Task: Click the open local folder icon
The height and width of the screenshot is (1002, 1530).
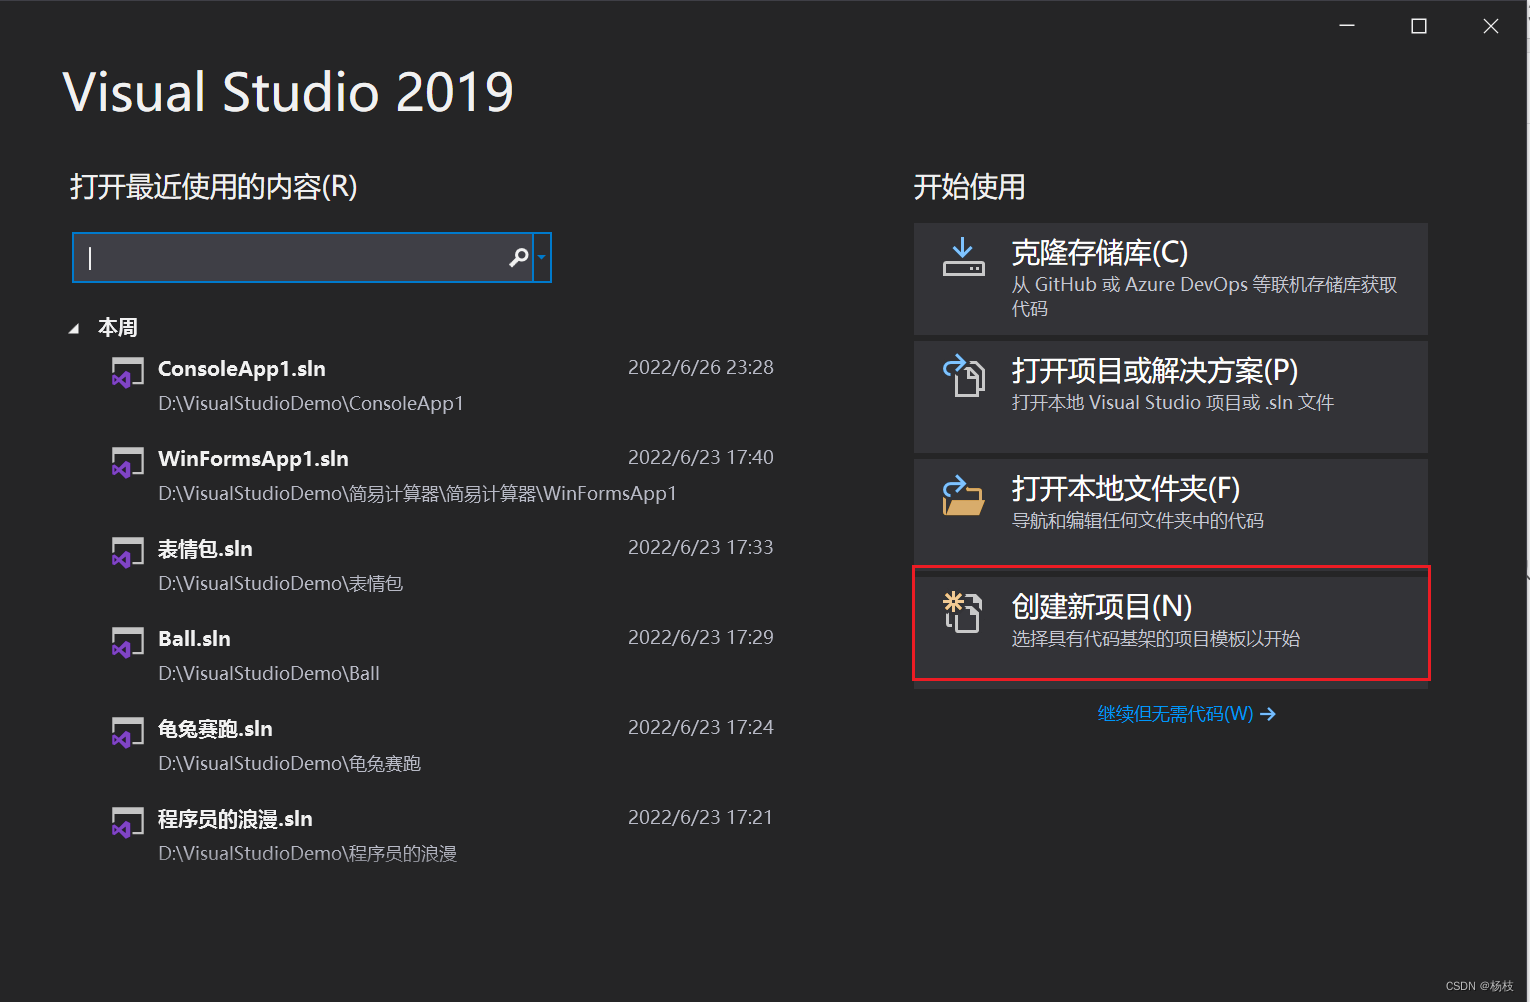Action: click(x=963, y=495)
